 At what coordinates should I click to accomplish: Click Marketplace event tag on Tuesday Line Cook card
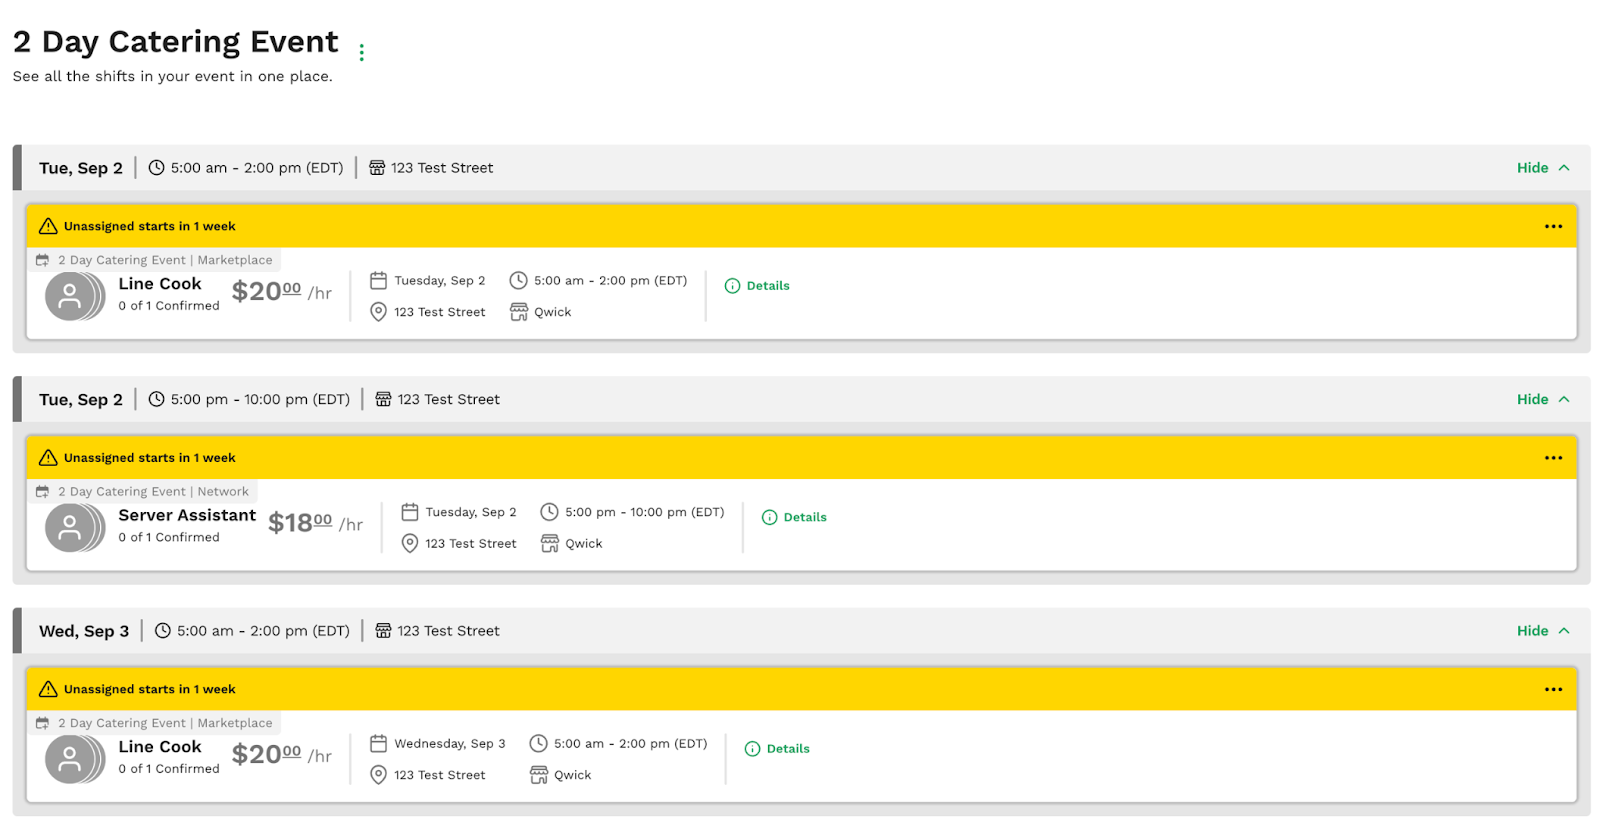(x=154, y=260)
